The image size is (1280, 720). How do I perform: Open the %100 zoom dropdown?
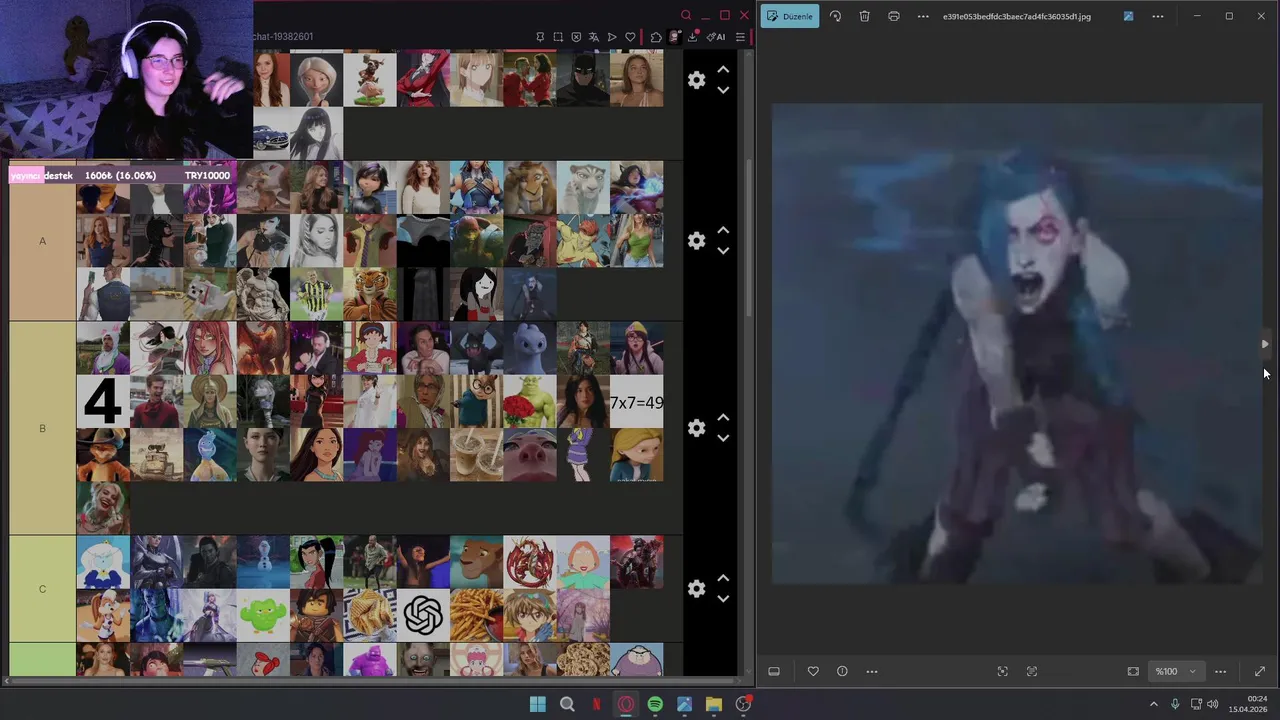(1174, 671)
